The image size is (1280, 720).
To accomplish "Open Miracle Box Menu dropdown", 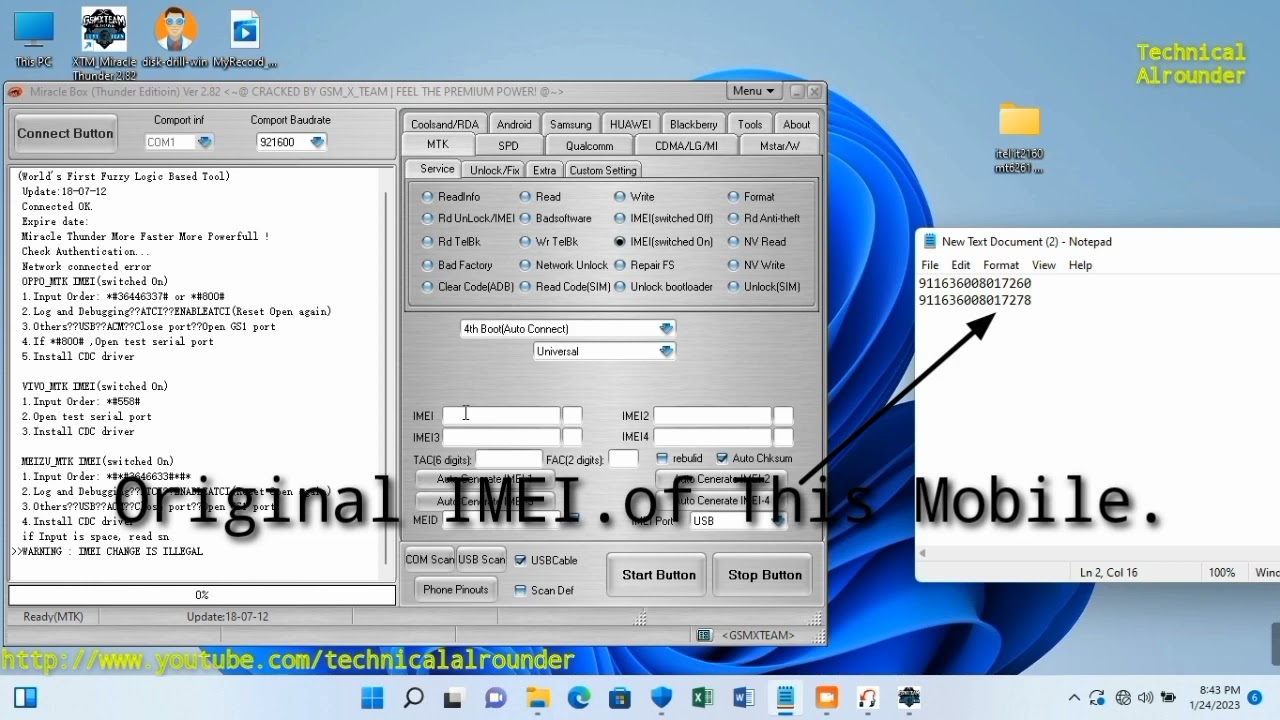I will 754,91.
